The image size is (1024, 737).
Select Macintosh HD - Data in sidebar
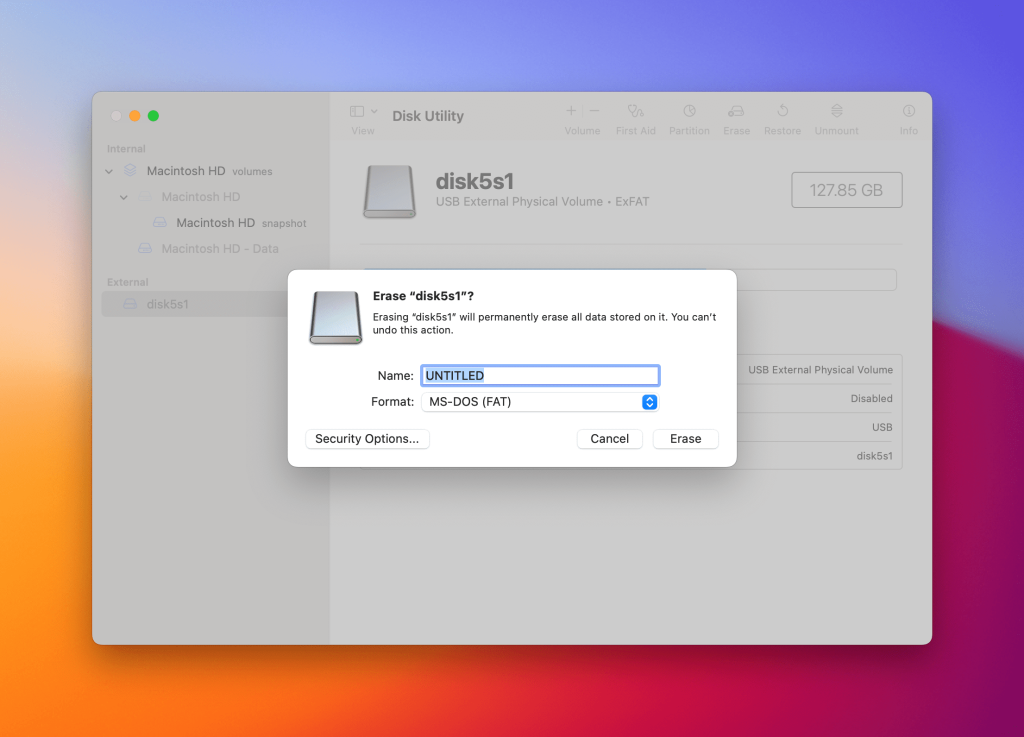[220, 249]
